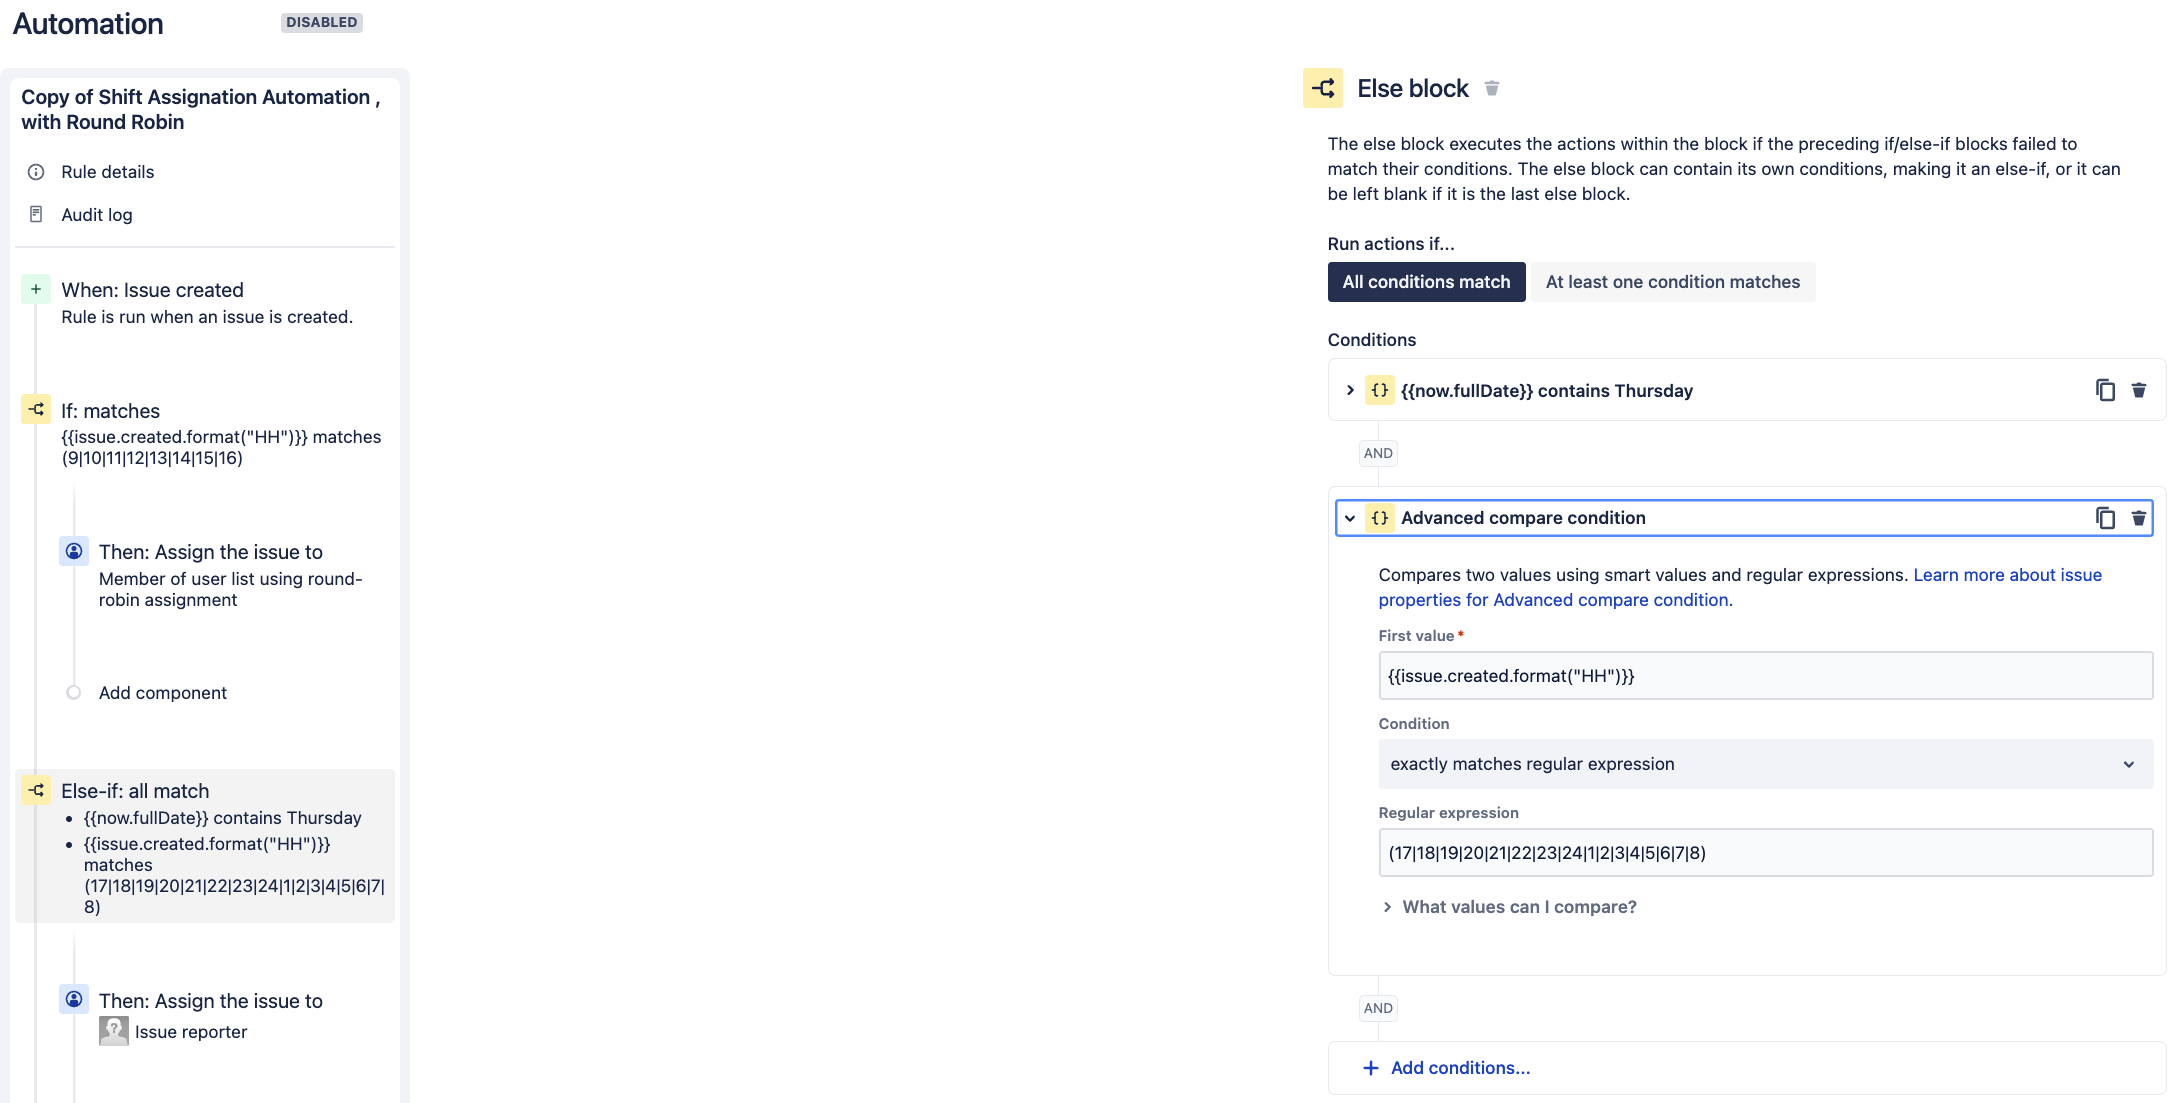2180x1103 pixels.
Task: Expand 'What values can I compare?'
Action: 1509,907
